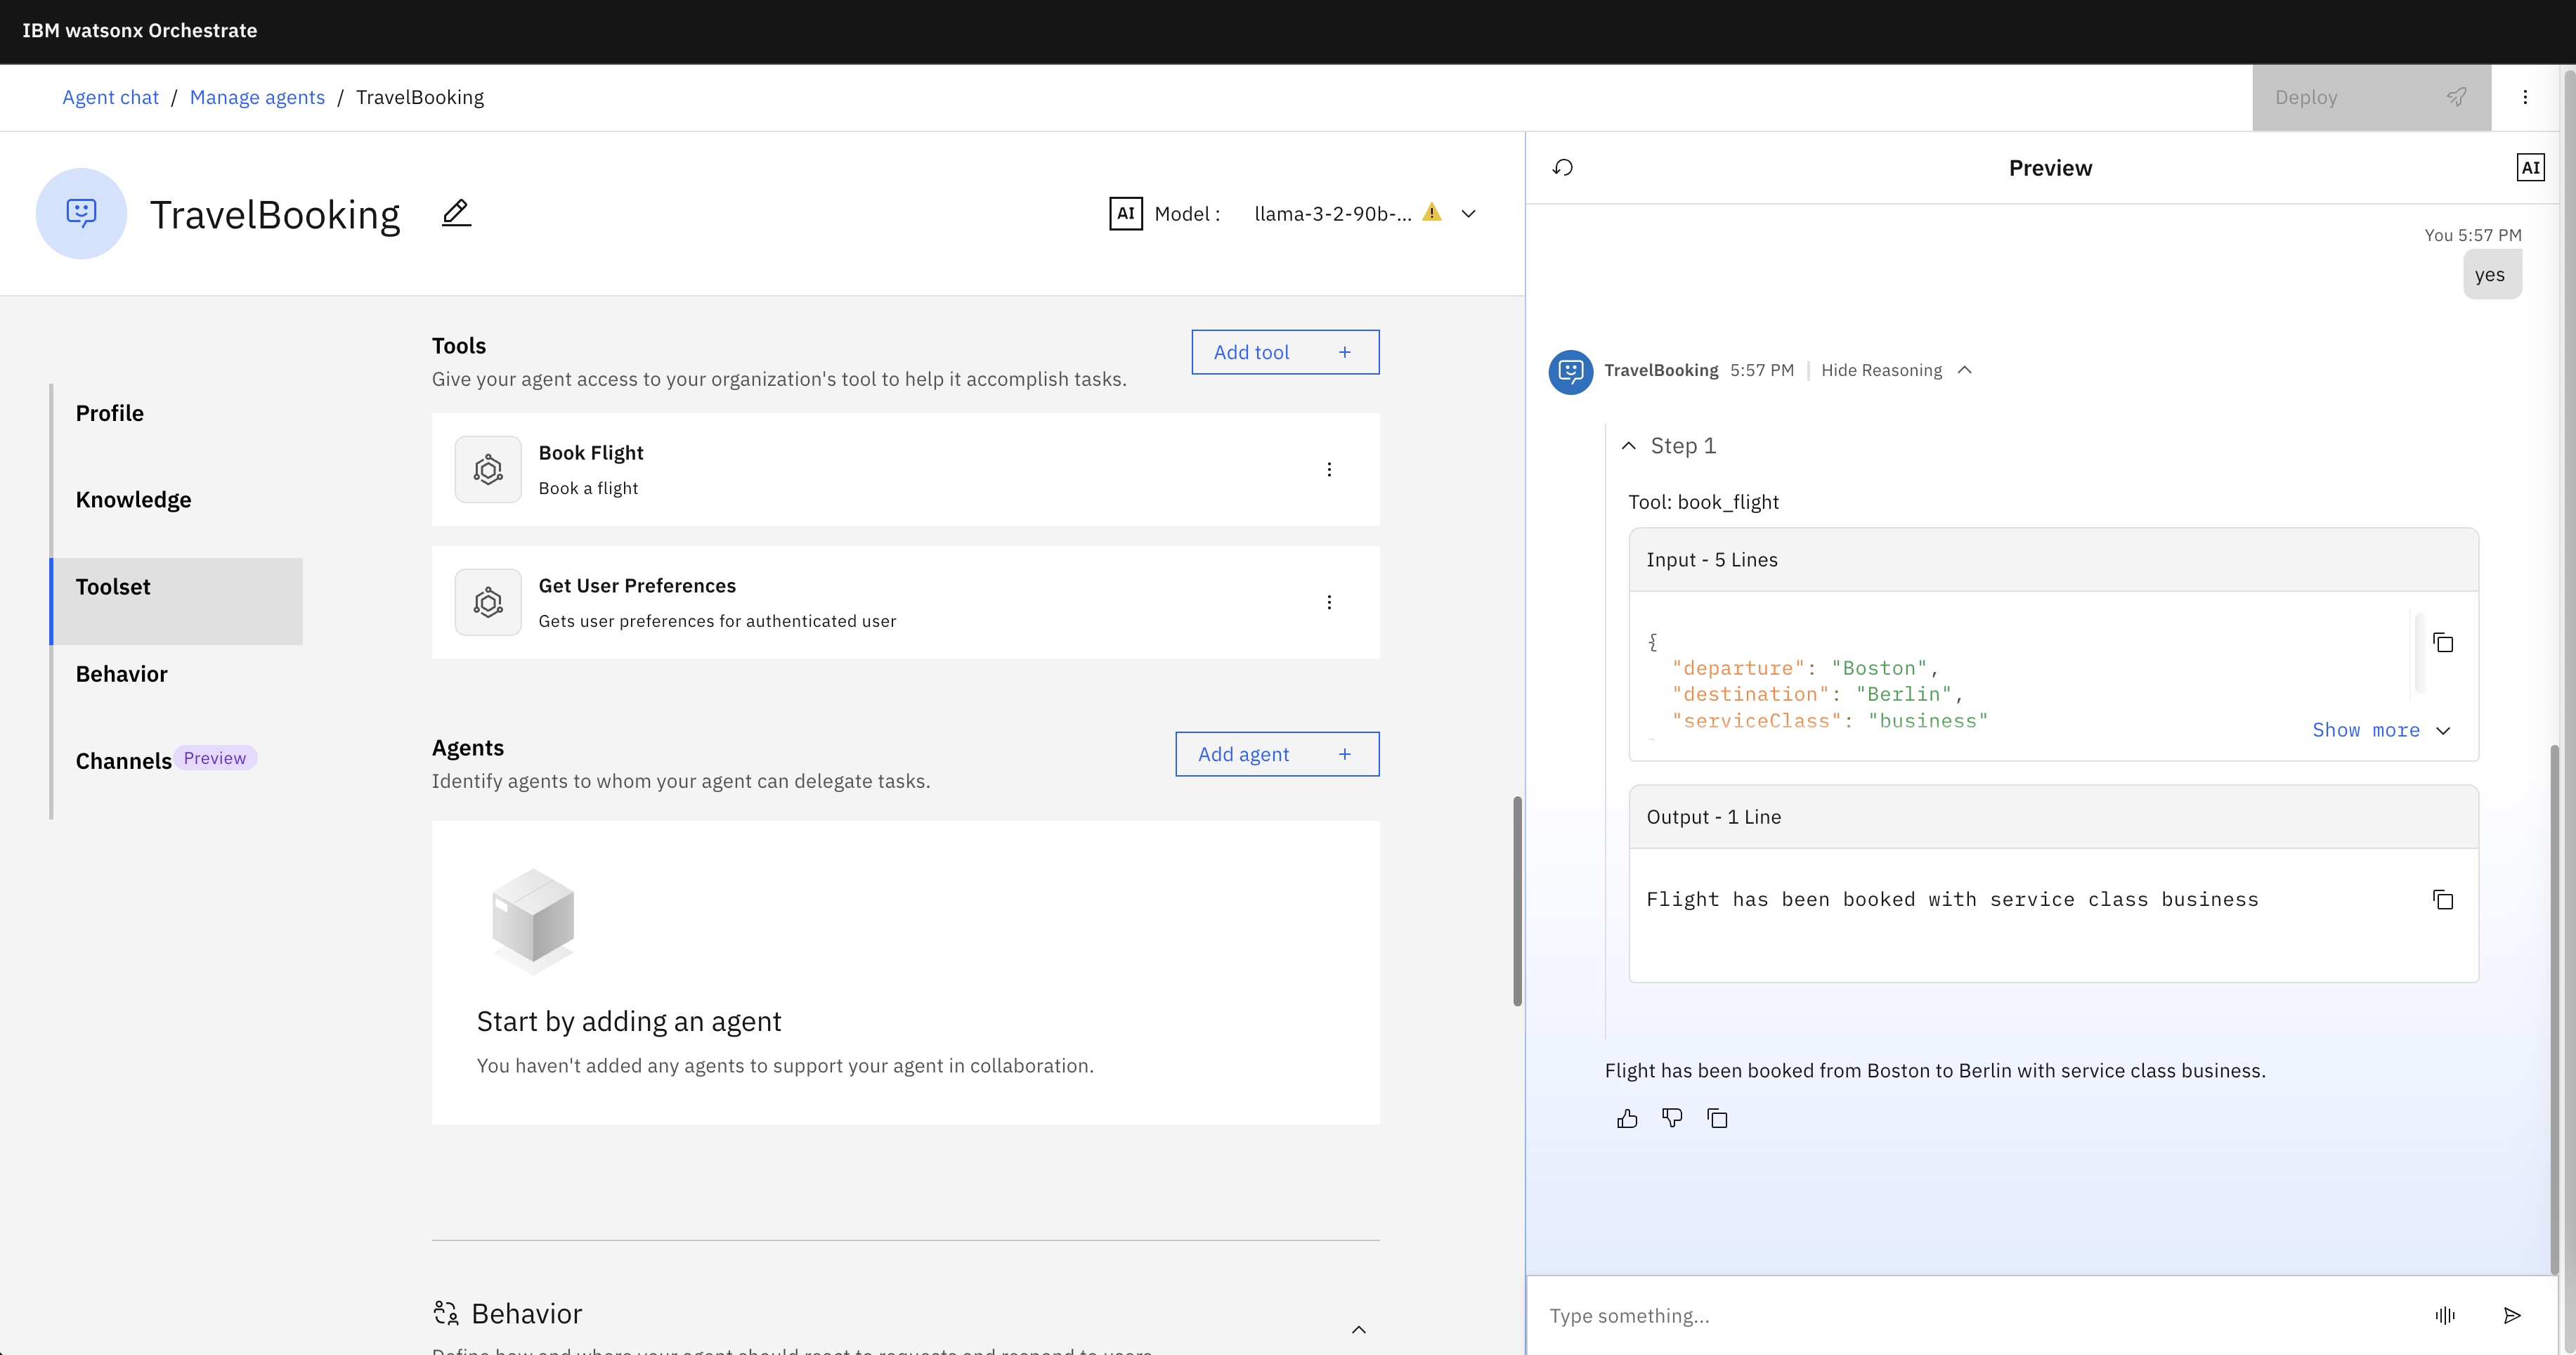Copy the book_flight tool input JSON

[2443, 643]
